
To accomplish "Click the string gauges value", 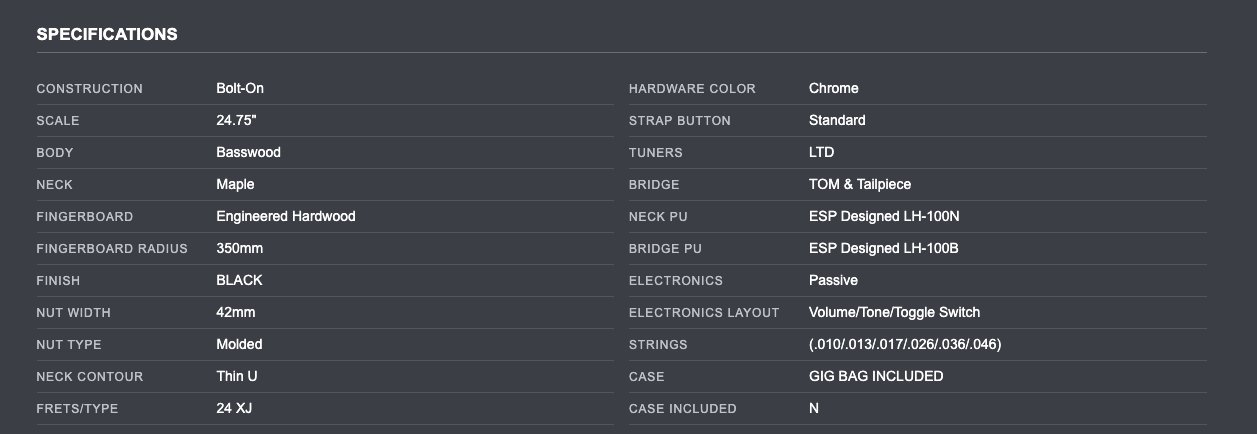I will coord(905,344).
